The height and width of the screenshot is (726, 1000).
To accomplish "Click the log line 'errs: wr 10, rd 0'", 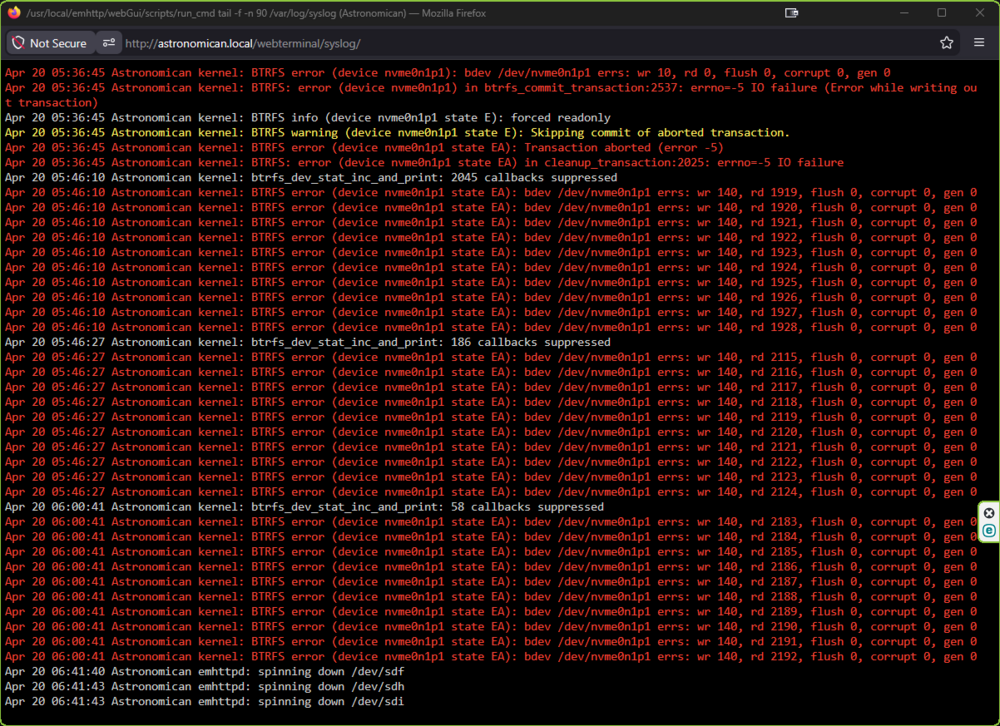I will [x=448, y=73].
